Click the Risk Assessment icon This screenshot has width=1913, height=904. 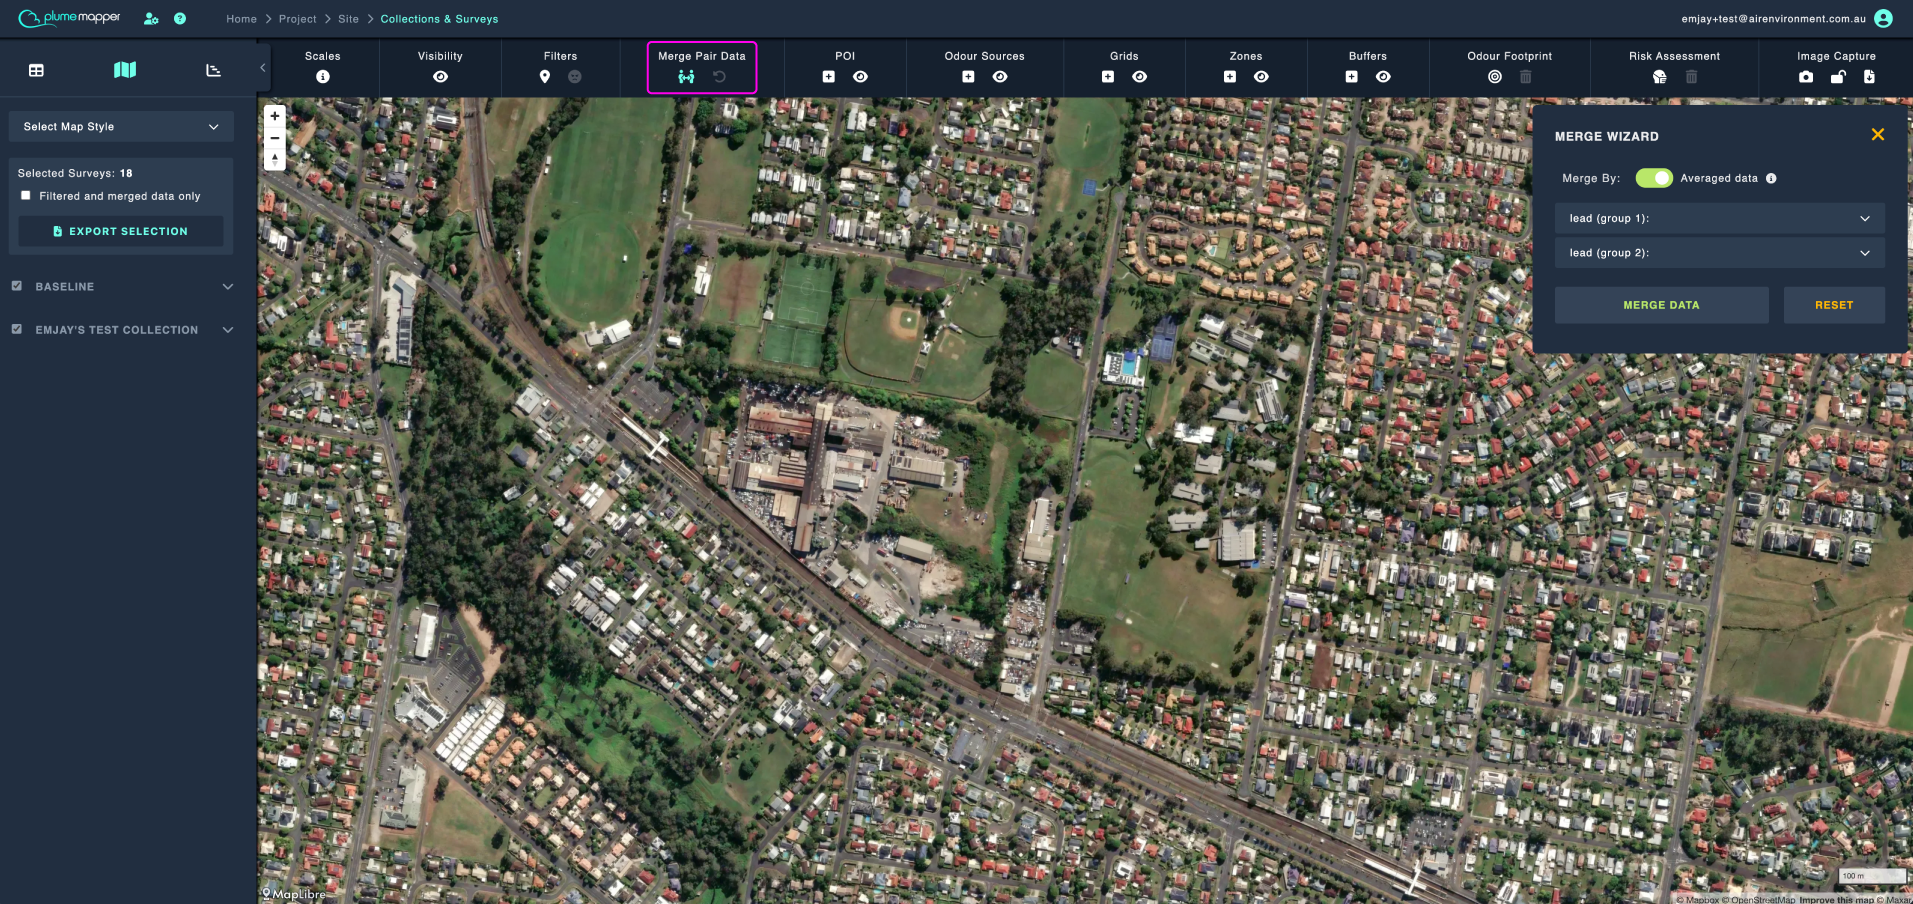click(1660, 77)
